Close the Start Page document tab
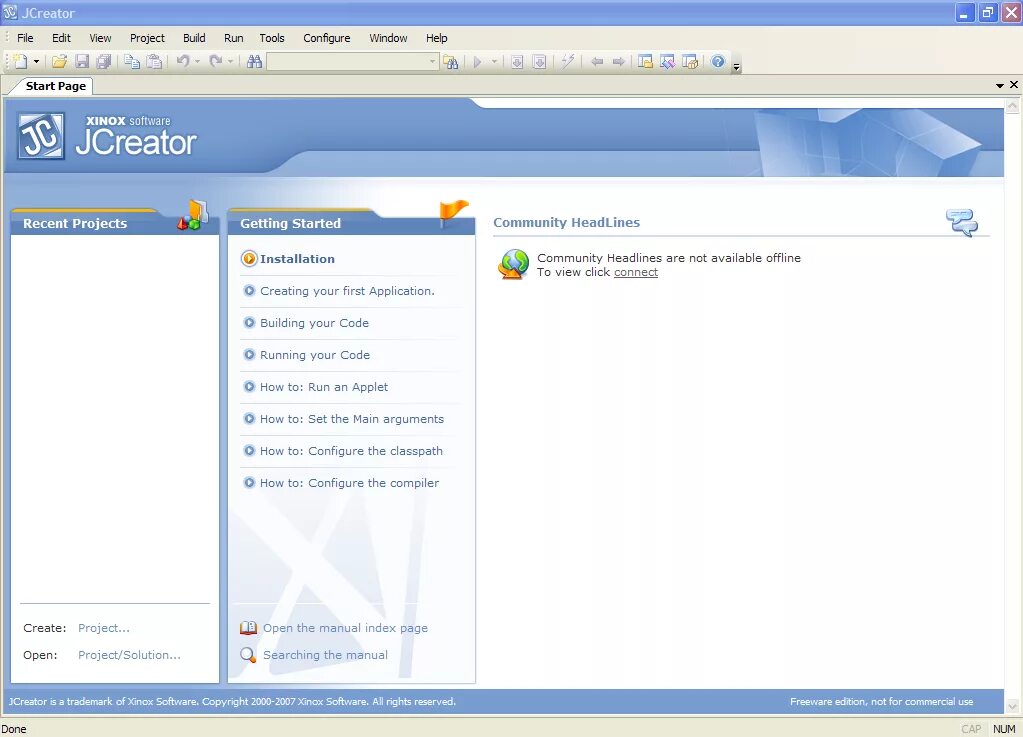This screenshot has height=737, width=1023. point(1014,85)
